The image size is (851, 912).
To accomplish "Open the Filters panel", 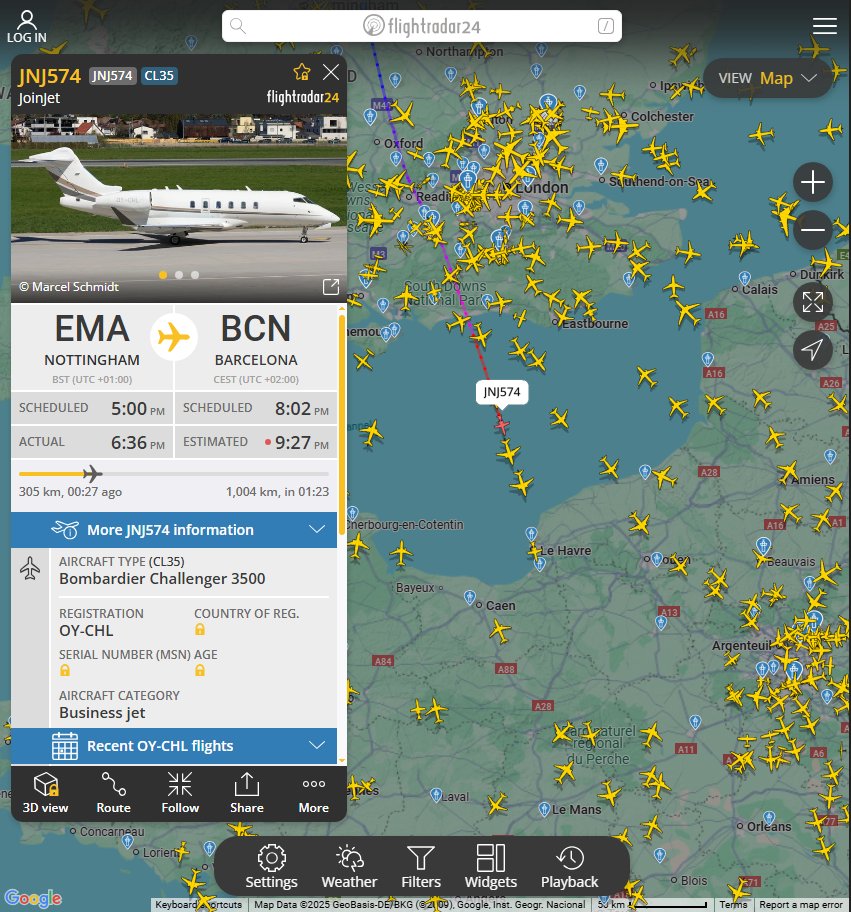I will coord(421,867).
